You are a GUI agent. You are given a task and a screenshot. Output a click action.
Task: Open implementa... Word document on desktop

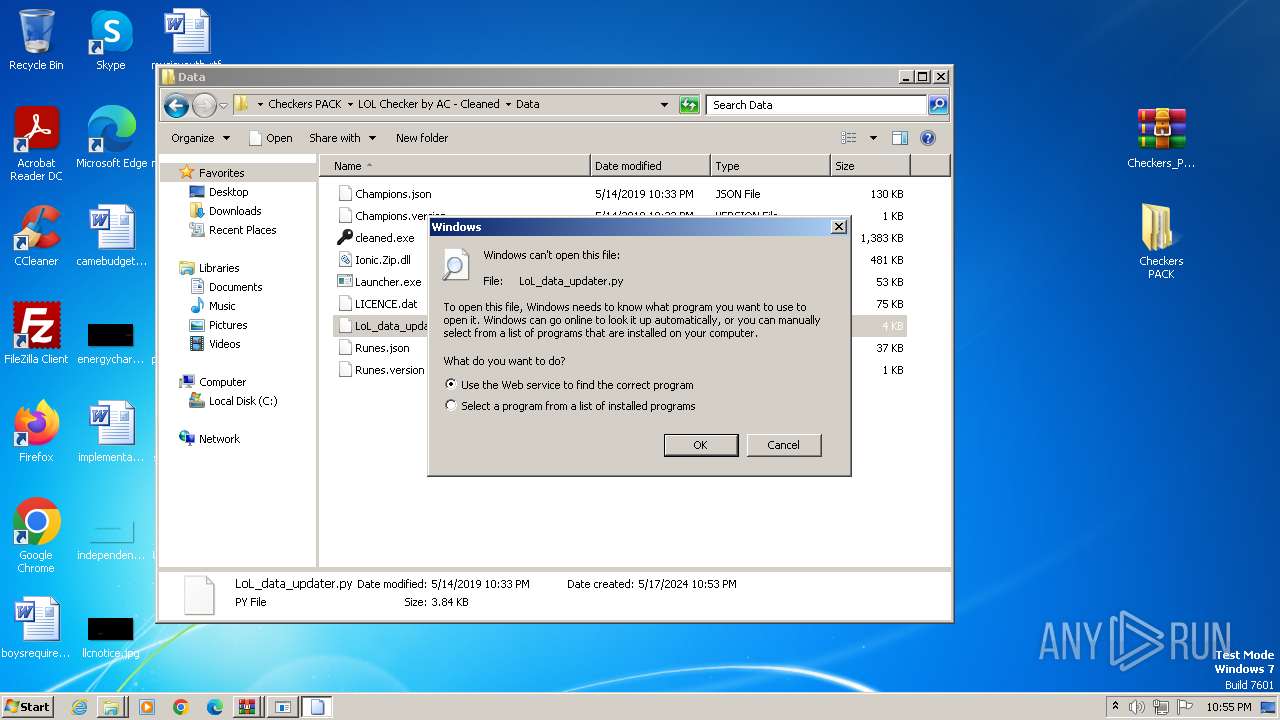coord(111,431)
